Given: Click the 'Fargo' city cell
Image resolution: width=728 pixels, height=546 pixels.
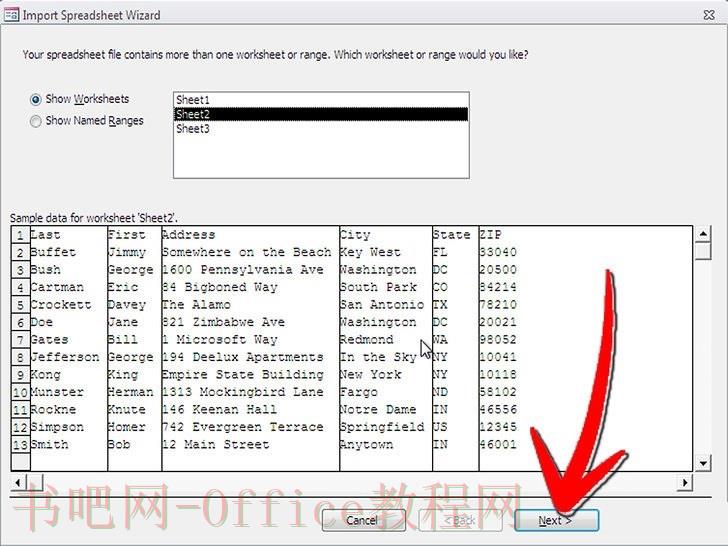Looking at the screenshot, I should click(x=386, y=392).
